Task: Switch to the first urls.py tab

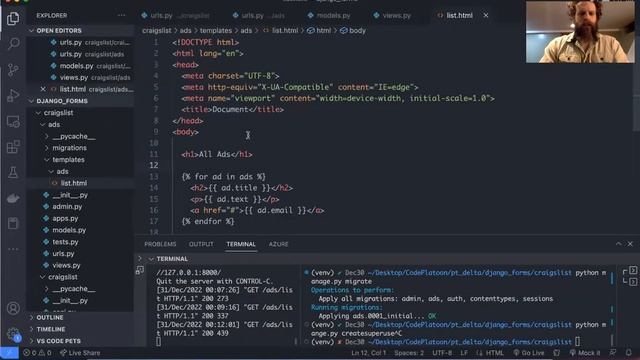Action: (176, 16)
